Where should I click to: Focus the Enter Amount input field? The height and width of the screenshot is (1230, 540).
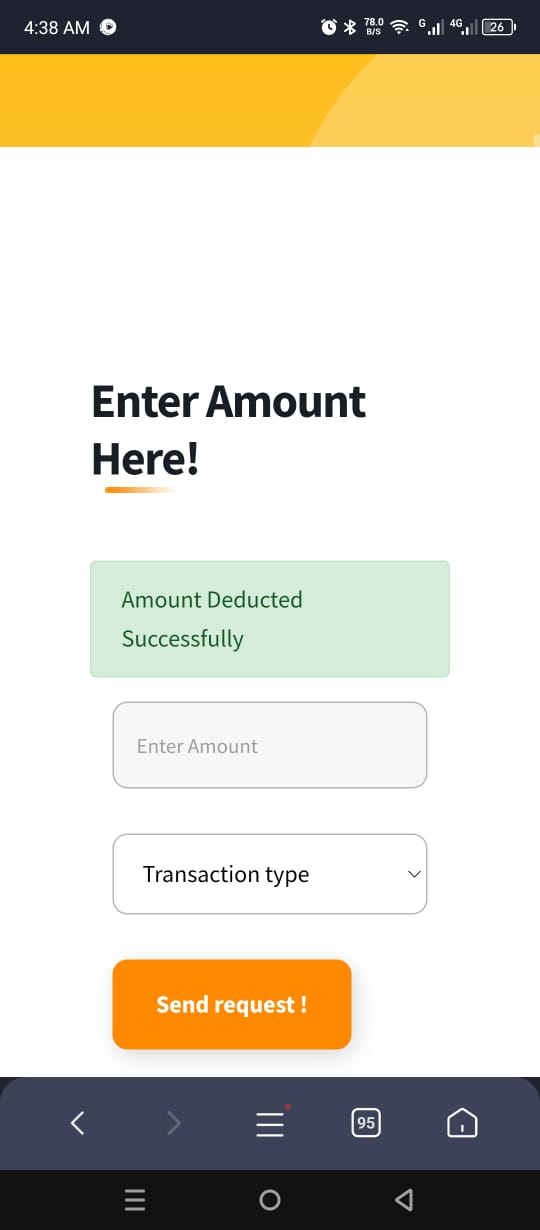[270, 745]
